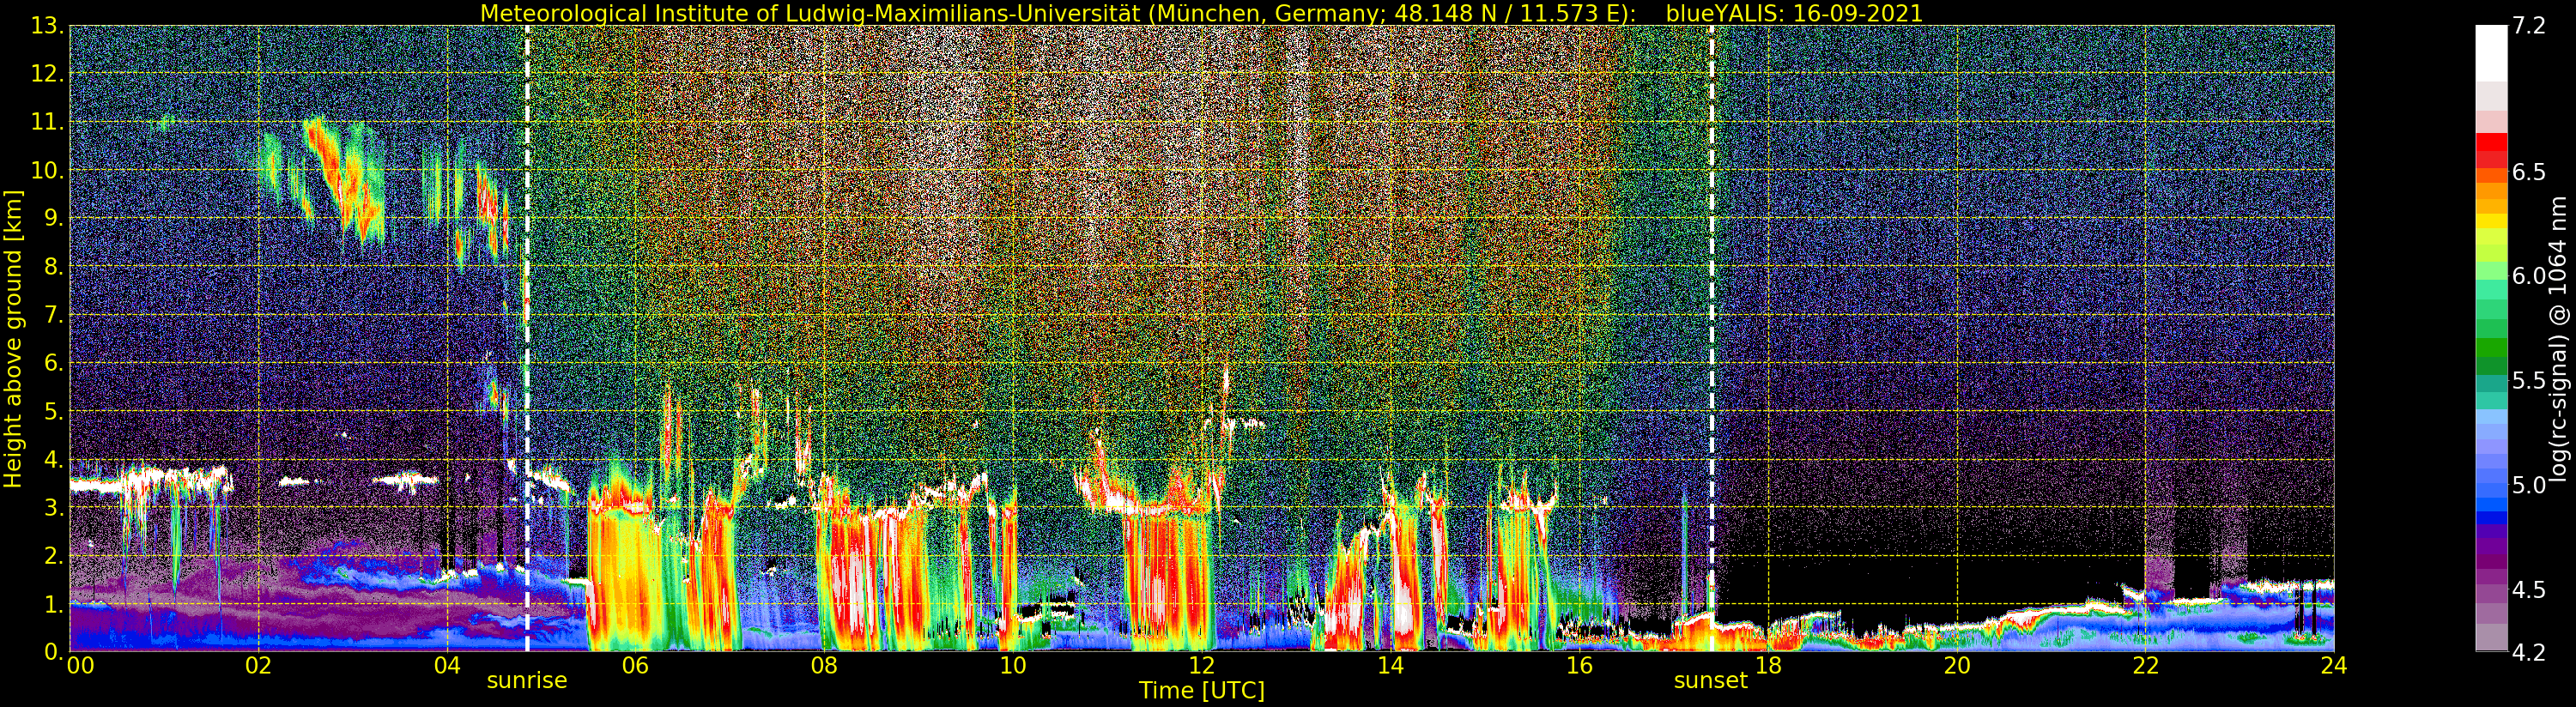Click the "Height above ground [km]" axis label
Screen dimensions: 2576x707
(x=13, y=339)
